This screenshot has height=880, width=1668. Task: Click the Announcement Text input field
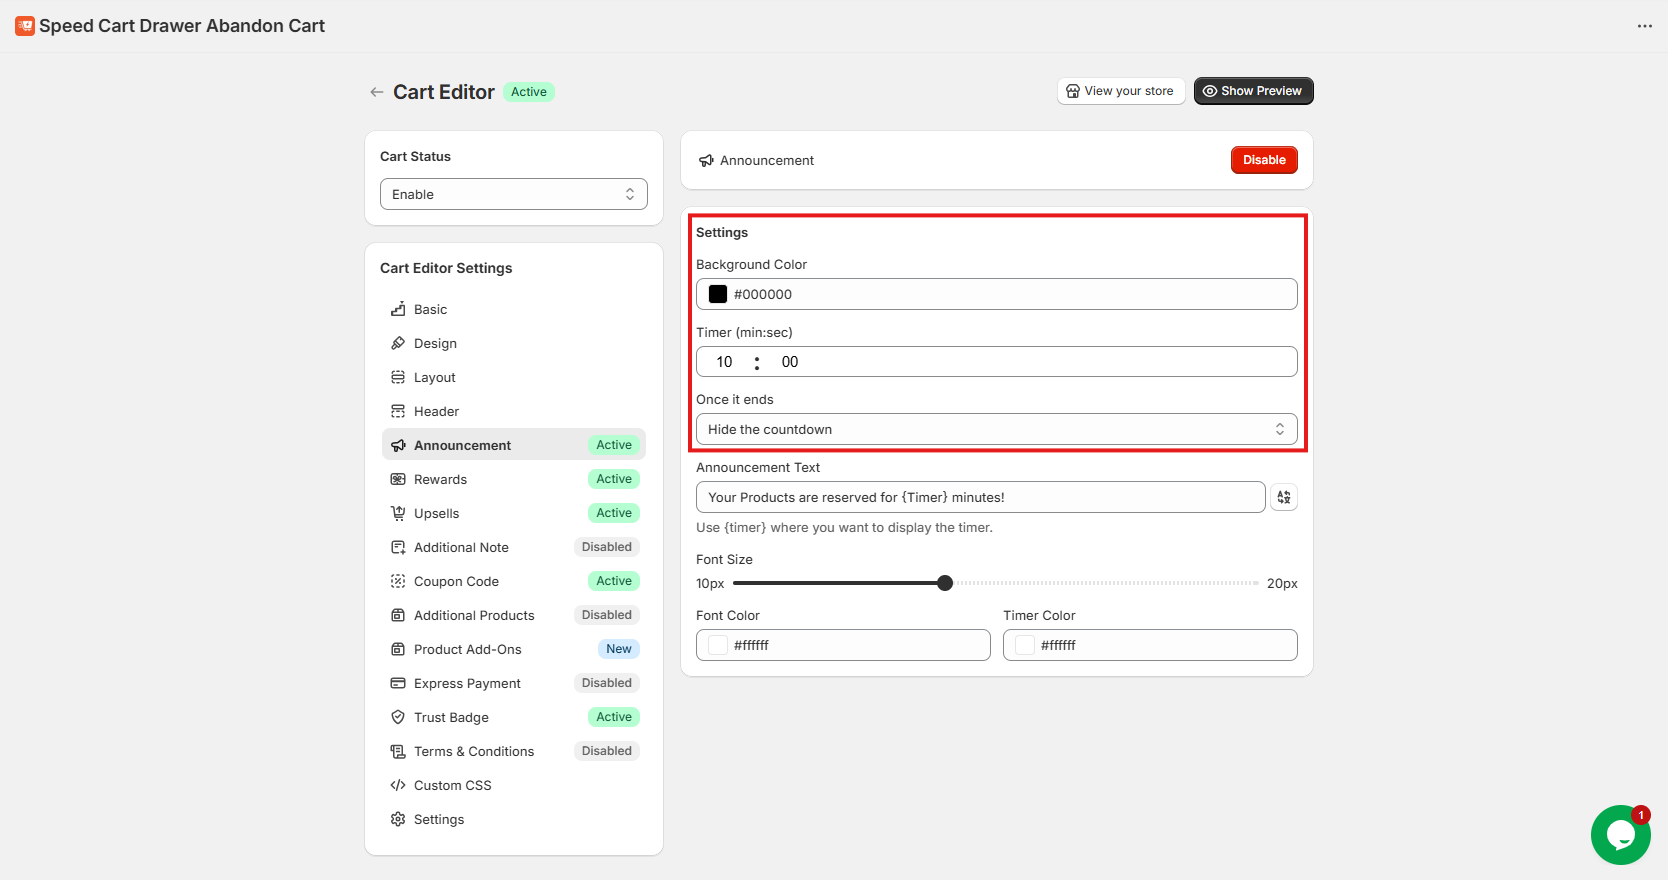tap(980, 497)
